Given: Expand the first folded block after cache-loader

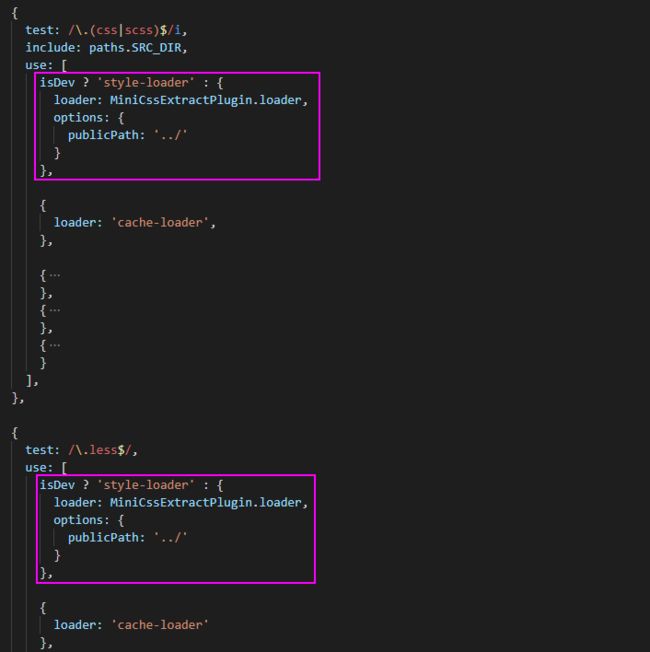Looking at the screenshot, I should pyautogui.click(x=54, y=275).
